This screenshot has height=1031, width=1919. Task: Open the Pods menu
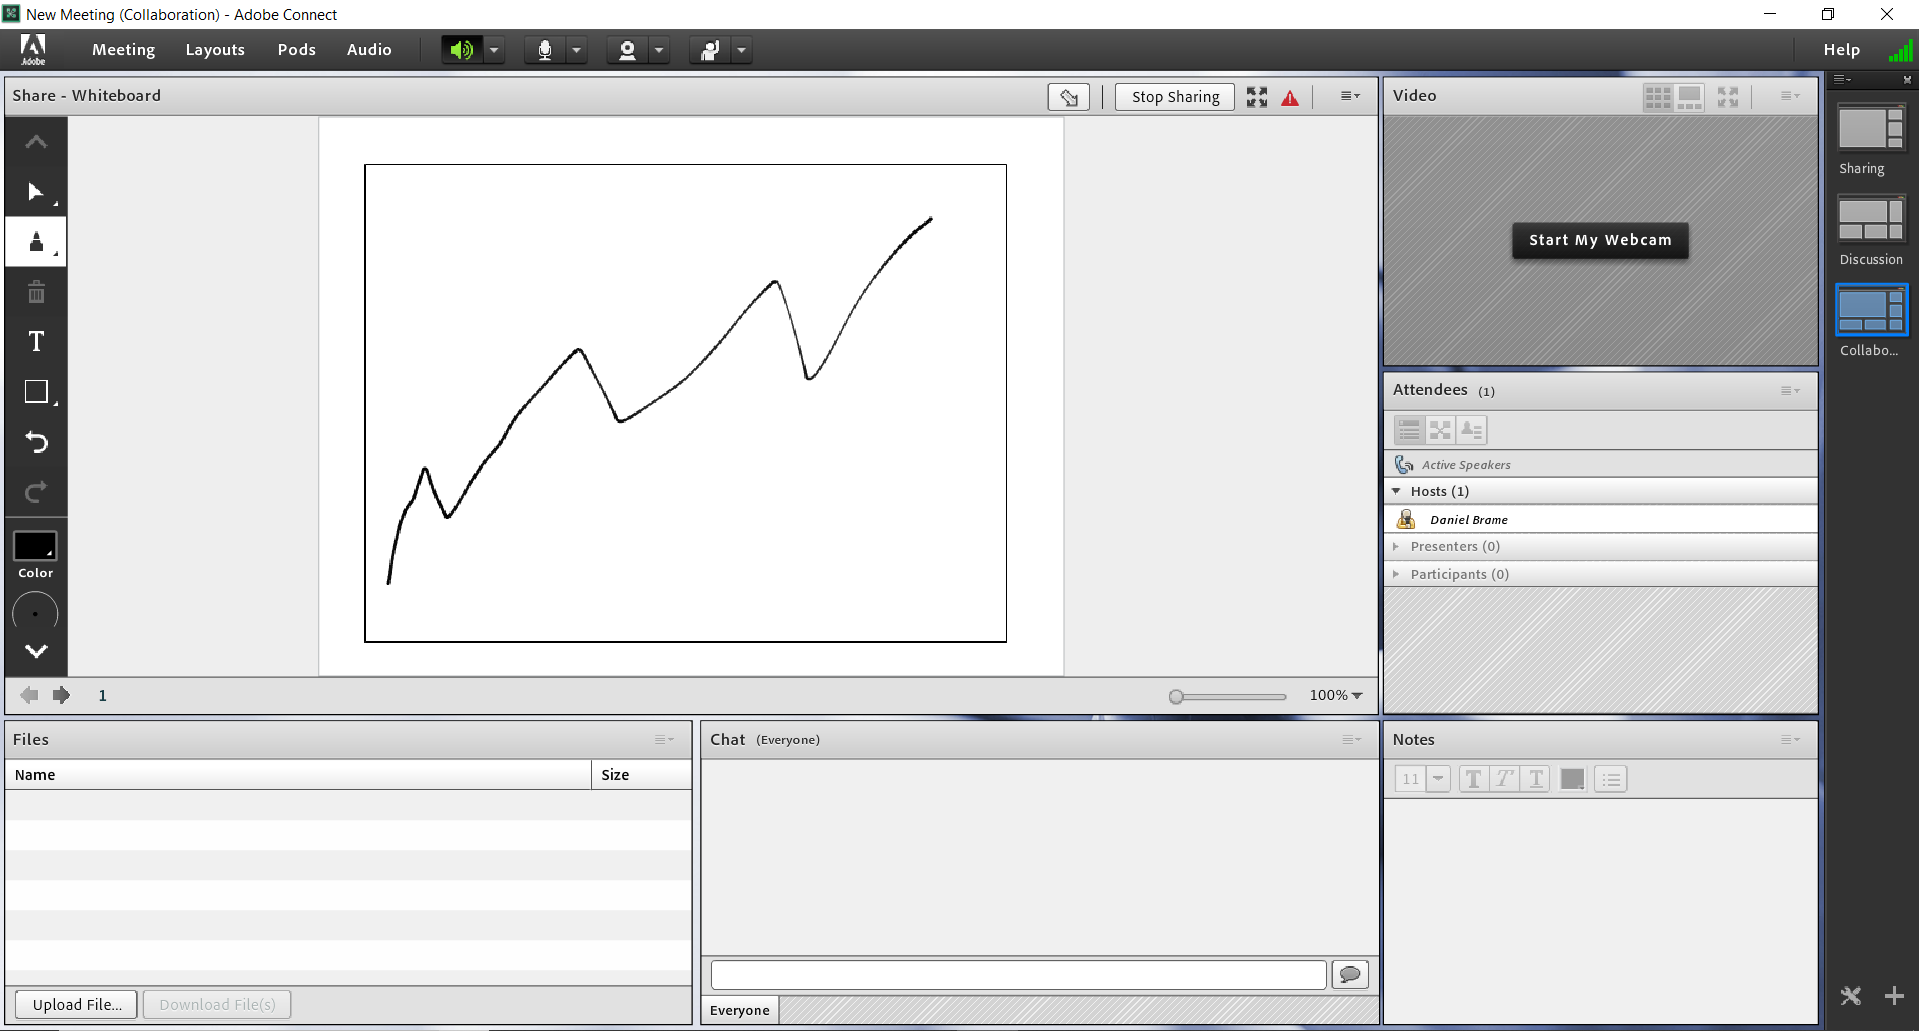pos(296,50)
